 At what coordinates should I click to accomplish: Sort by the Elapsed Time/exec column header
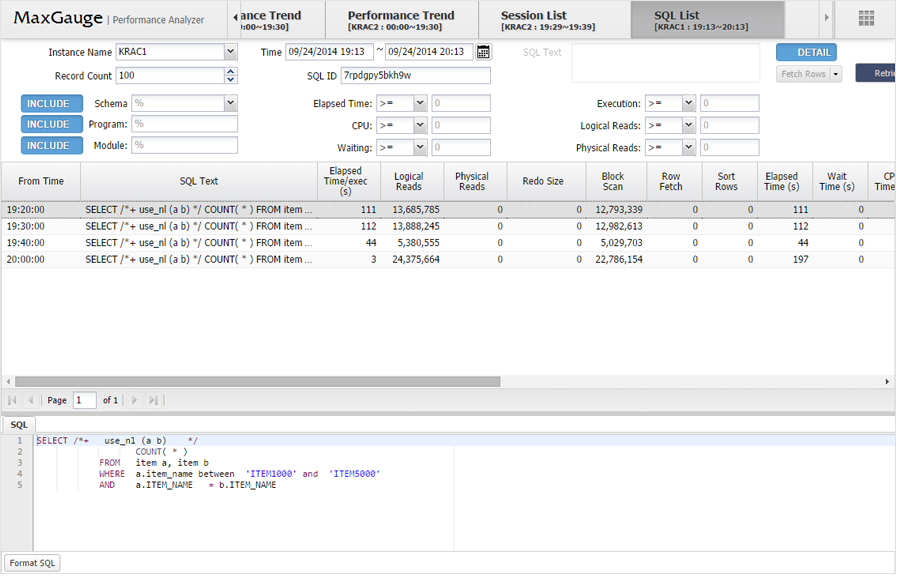[x=345, y=181]
